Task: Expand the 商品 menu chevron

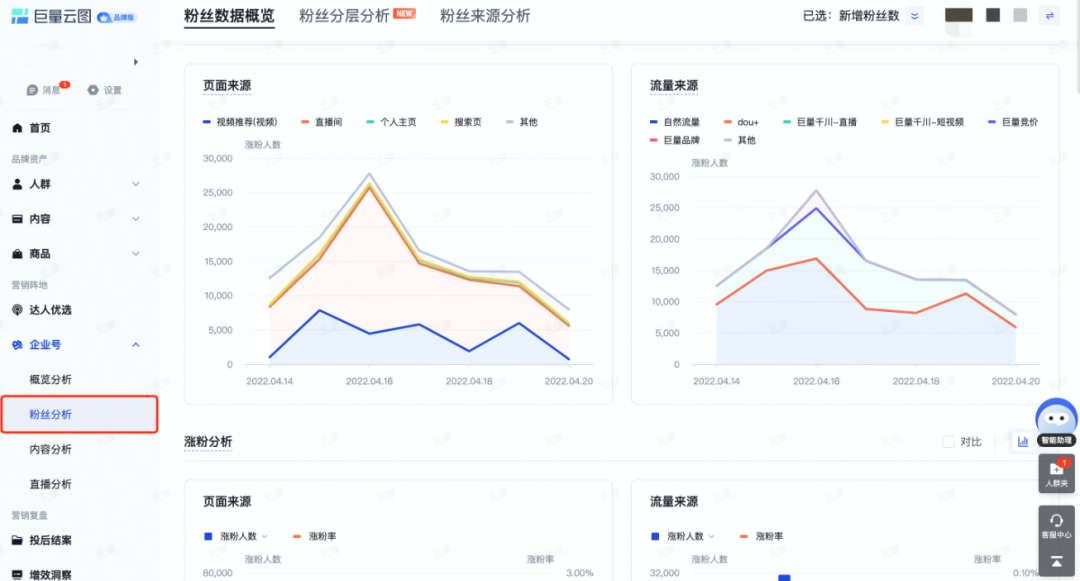Action: [x=136, y=254]
